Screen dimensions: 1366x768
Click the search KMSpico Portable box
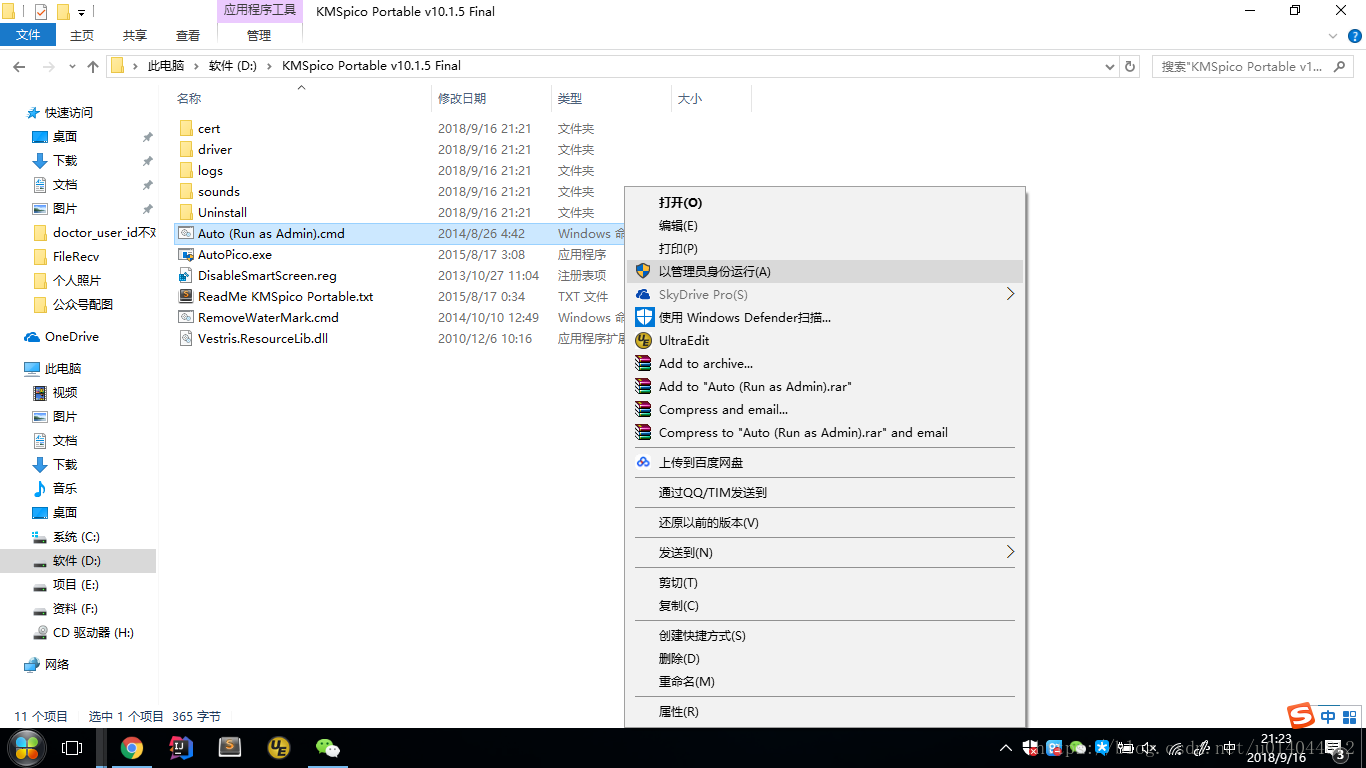pos(1254,66)
